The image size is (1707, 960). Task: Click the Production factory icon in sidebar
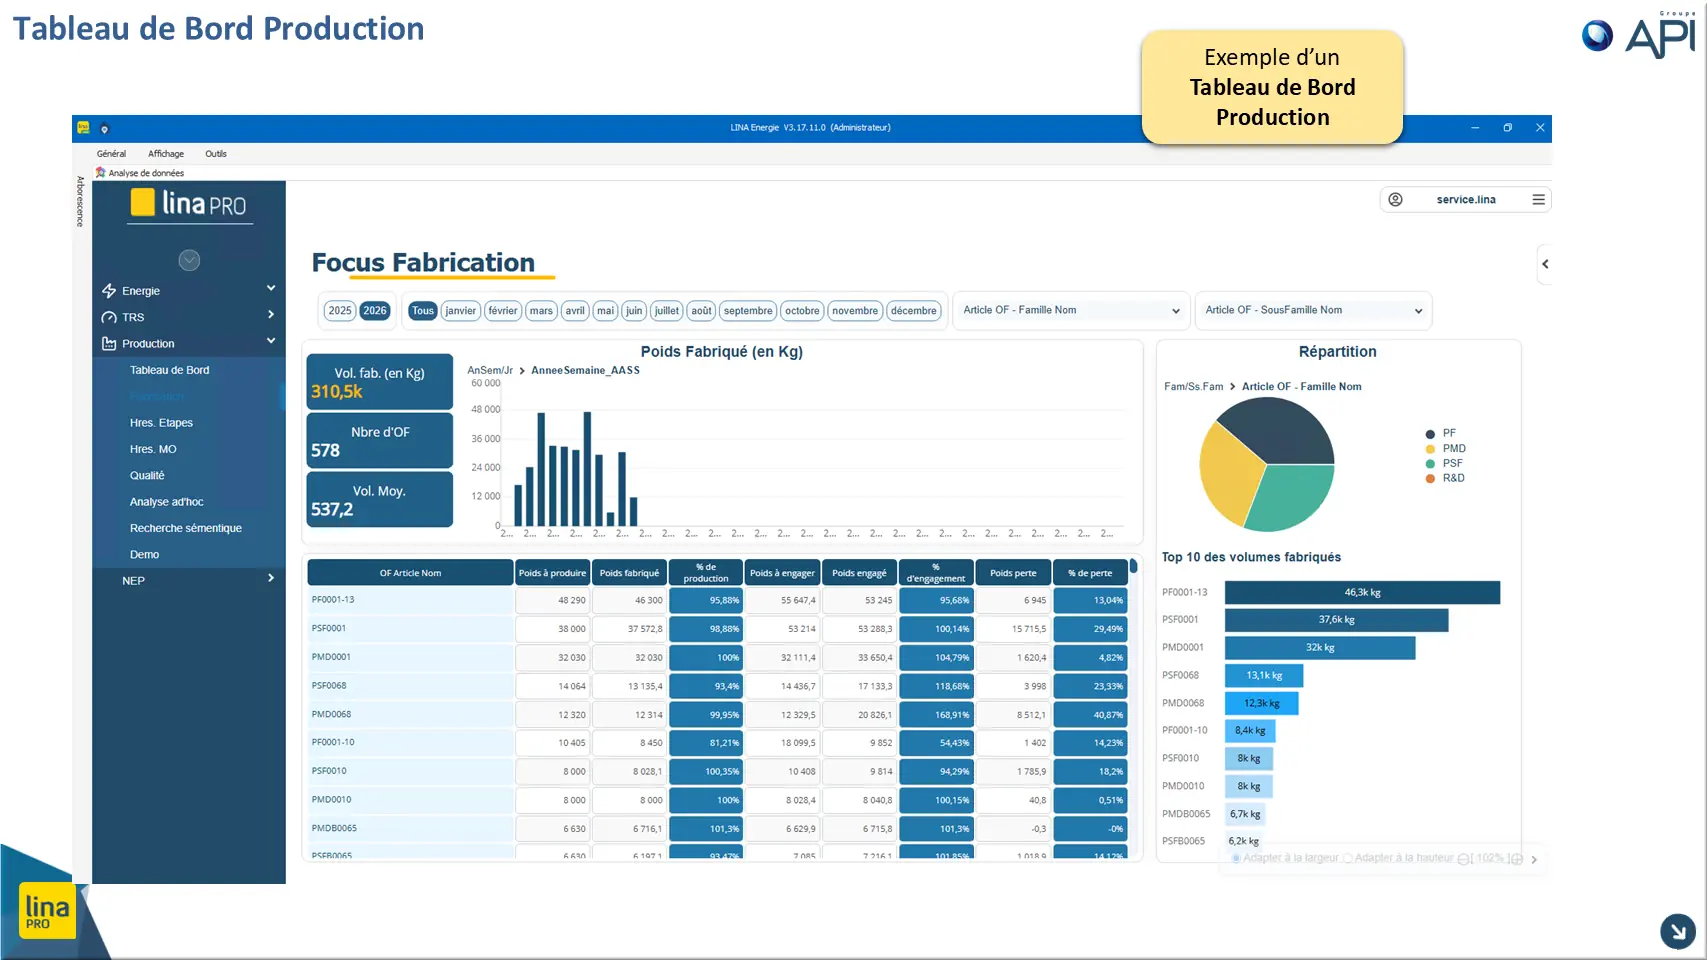click(x=109, y=343)
